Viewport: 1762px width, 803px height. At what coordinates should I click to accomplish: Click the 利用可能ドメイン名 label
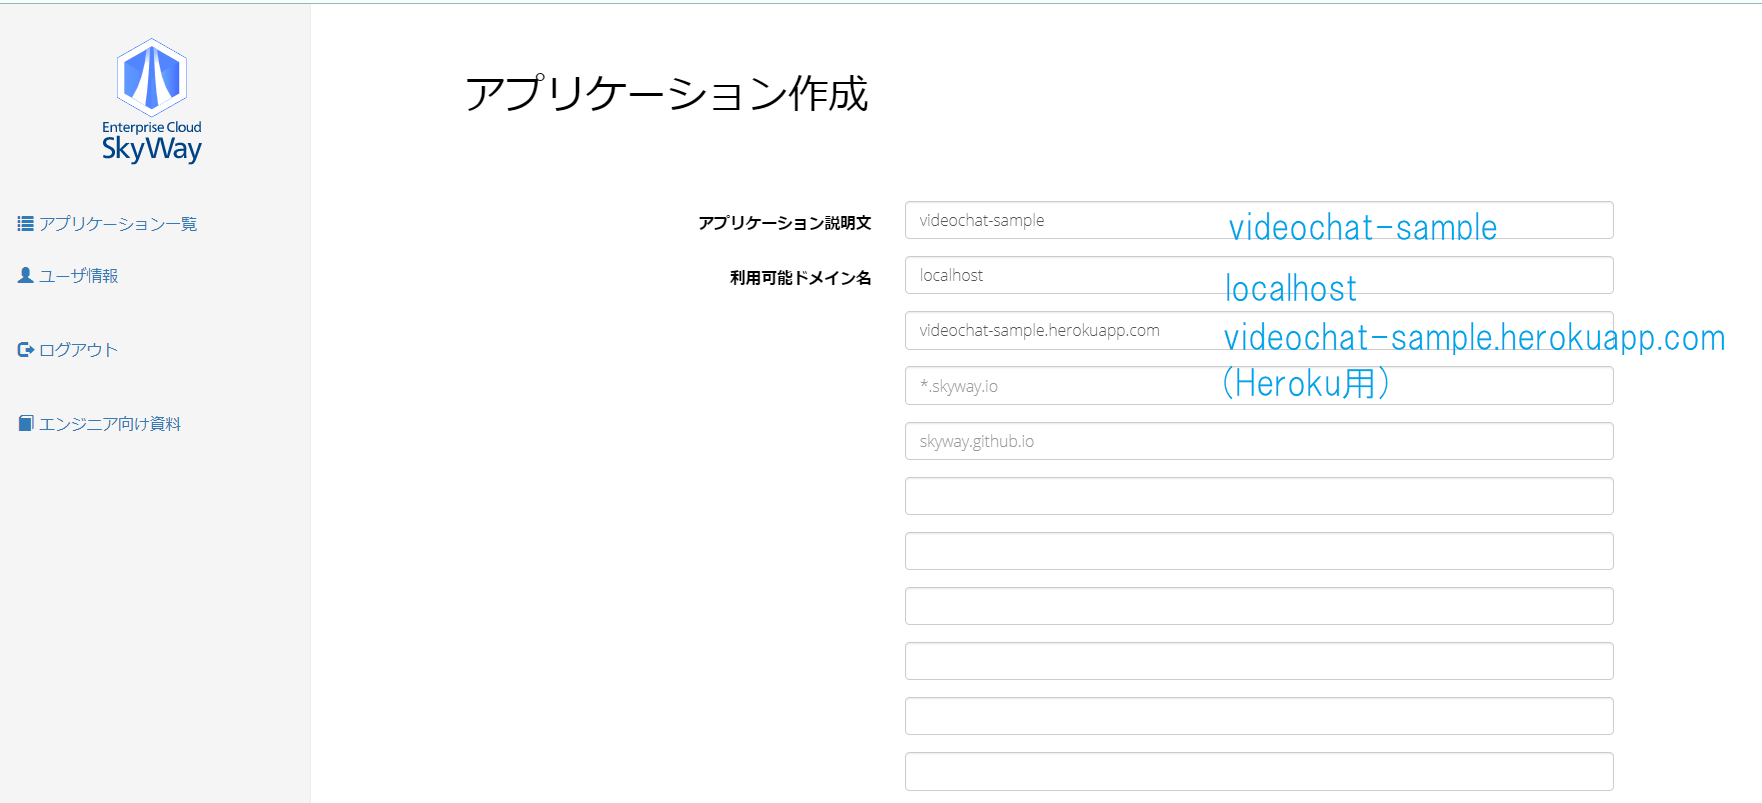801,278
